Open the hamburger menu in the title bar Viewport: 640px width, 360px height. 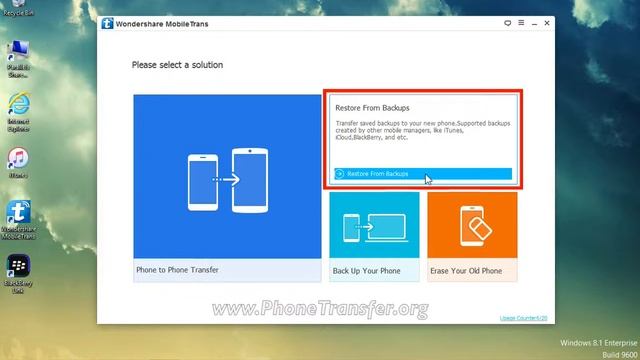pyautogui.click(x=521, y=23)
